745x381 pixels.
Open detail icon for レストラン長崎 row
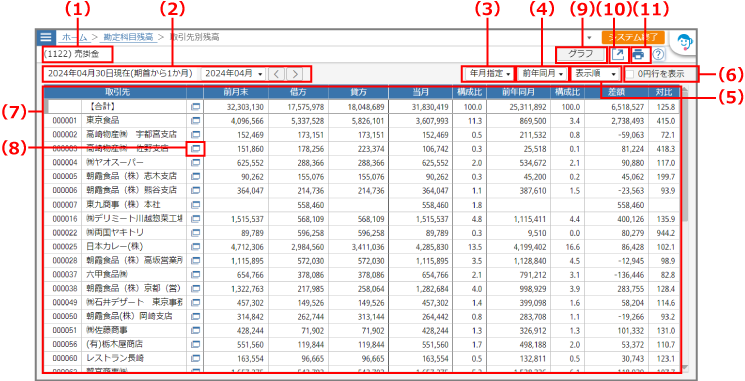(x=195, y=357)
